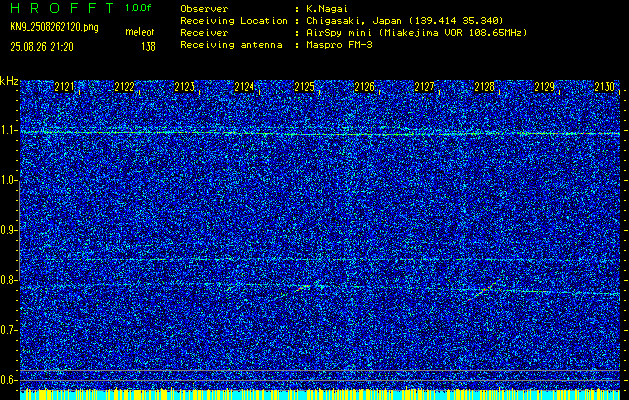Screen dimensions: 629x400
Task: Click the 2130 time marker
Action: 605,87
